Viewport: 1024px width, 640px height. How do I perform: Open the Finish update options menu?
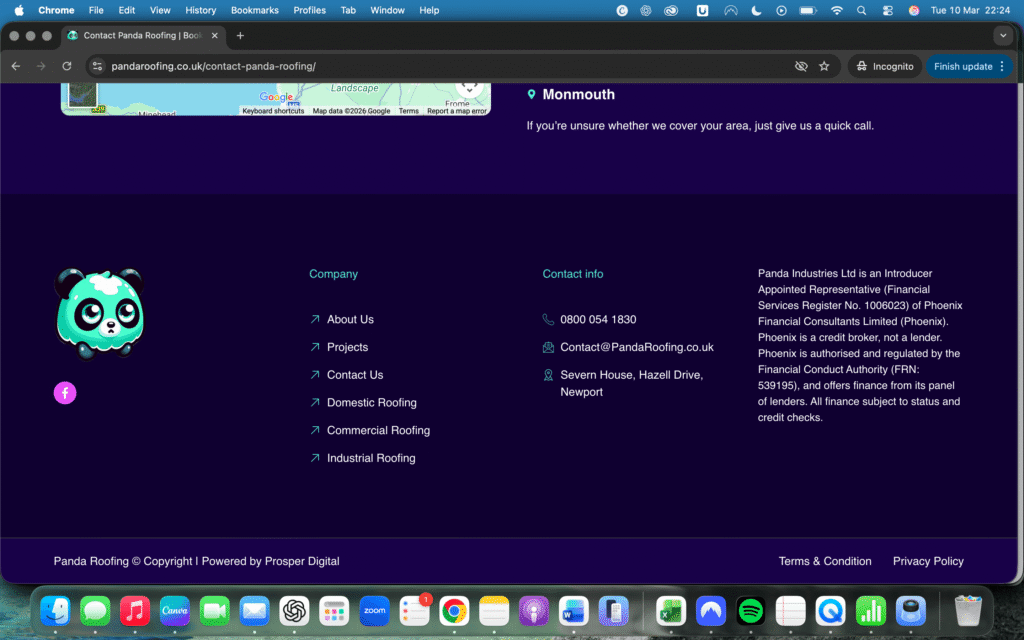(1002, 66)
